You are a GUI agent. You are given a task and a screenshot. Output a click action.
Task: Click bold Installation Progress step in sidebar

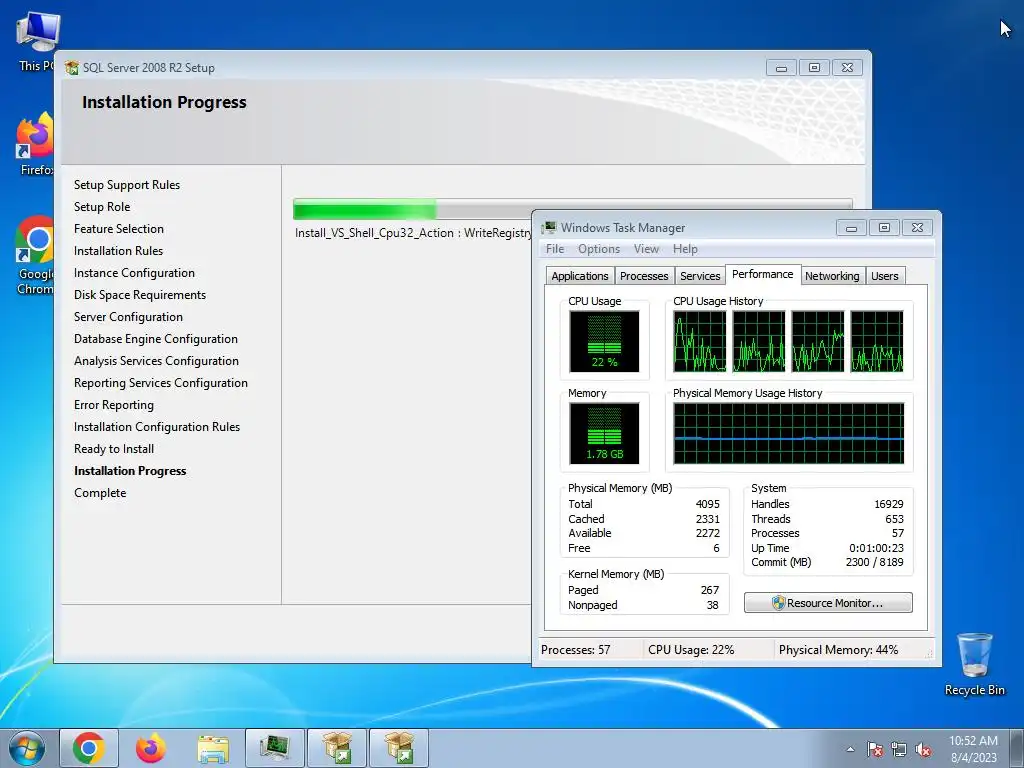tap(130, 471)
